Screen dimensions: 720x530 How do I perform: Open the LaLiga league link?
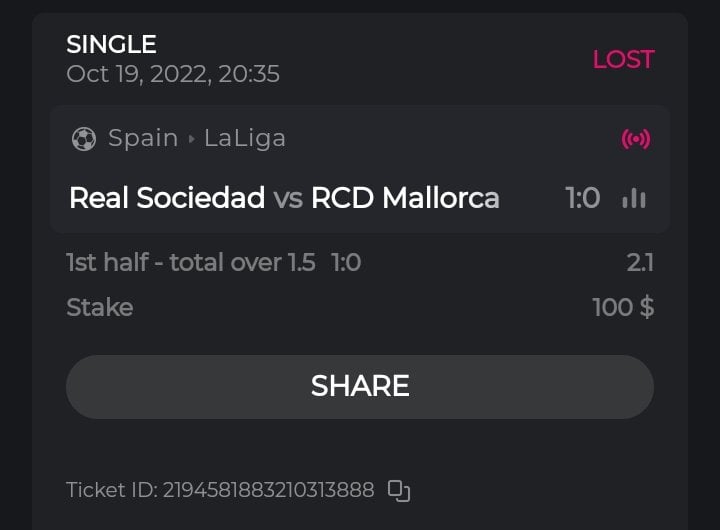click(245, 138)
